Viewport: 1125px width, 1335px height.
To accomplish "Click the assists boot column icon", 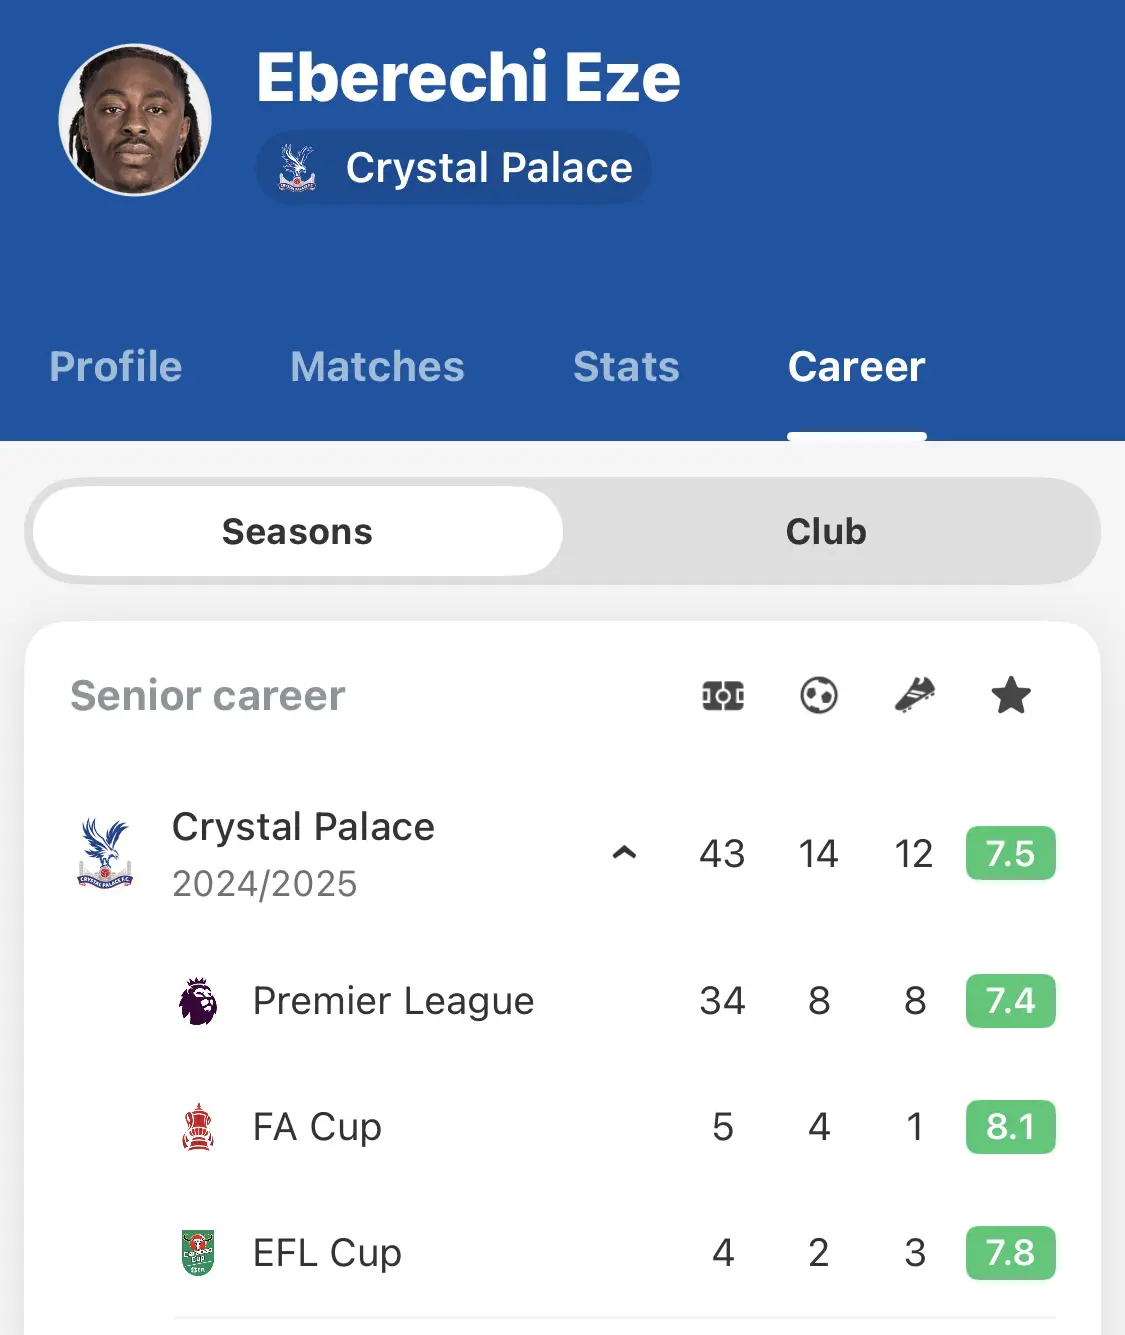I will click(915, 695).
